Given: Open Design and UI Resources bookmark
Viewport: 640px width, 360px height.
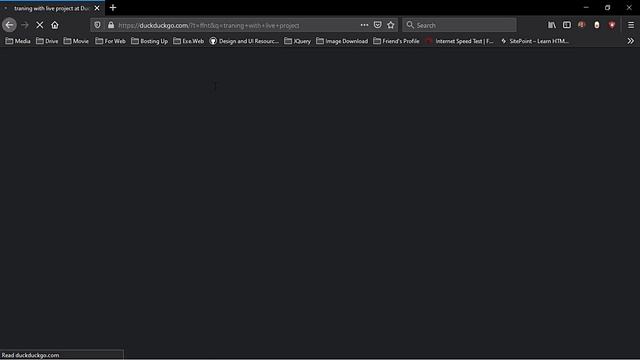Looking at the screenshot, I should [x=244, y=41].
